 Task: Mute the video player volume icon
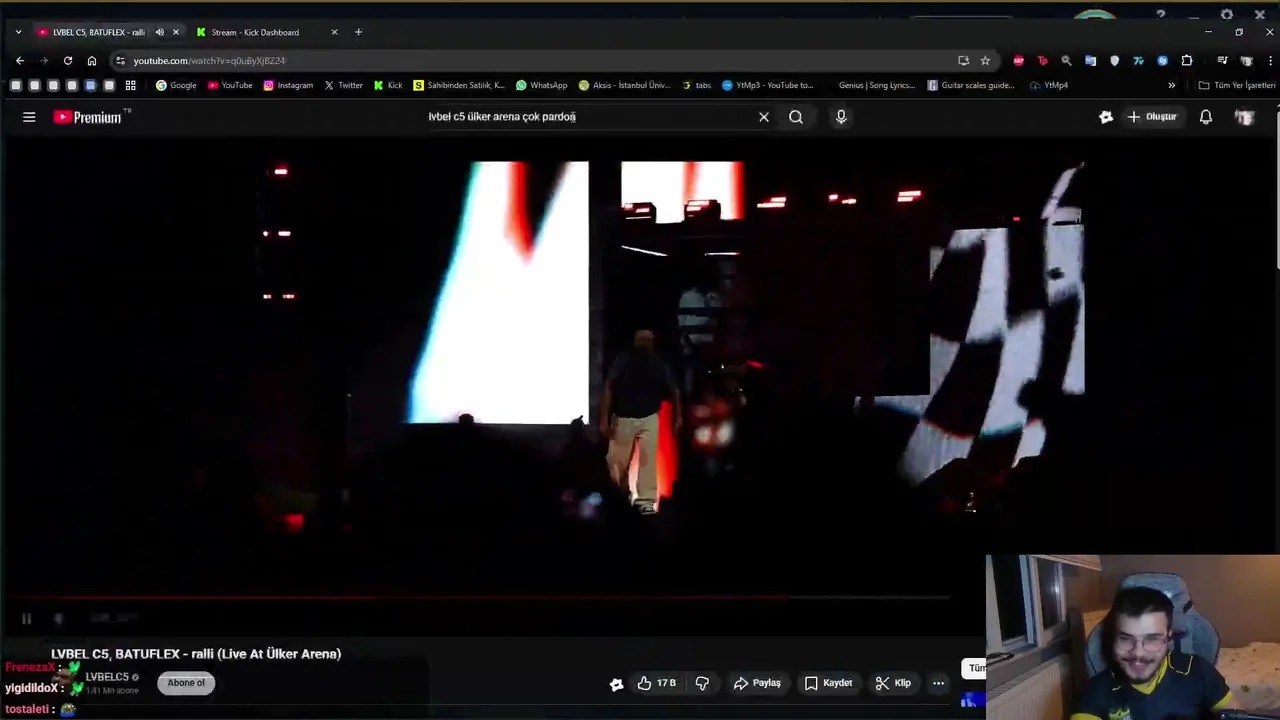click(x=58, y=619)
